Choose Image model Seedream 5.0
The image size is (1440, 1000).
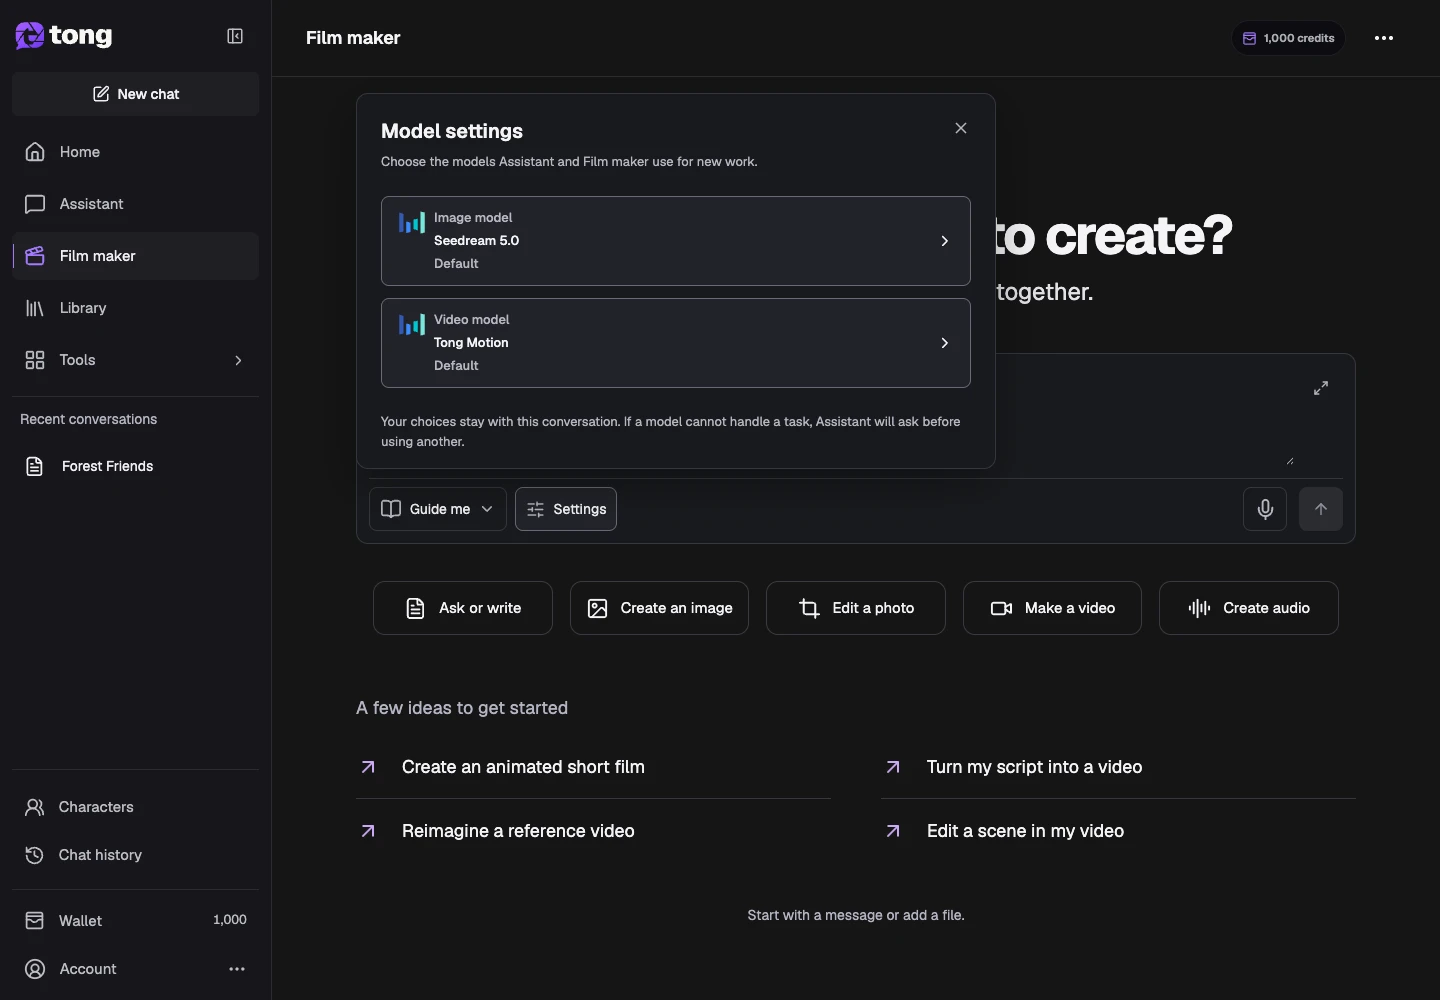click(x=676, y=241)
